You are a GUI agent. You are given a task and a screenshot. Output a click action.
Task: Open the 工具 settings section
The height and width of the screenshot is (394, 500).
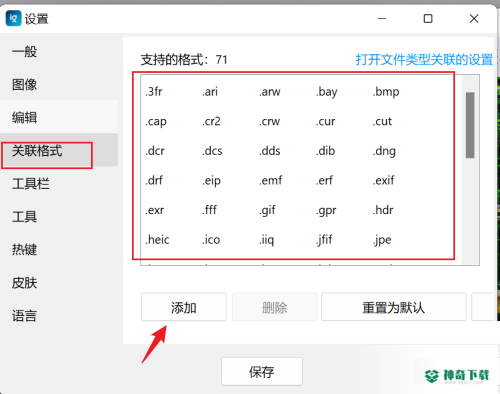pos(59,217)
